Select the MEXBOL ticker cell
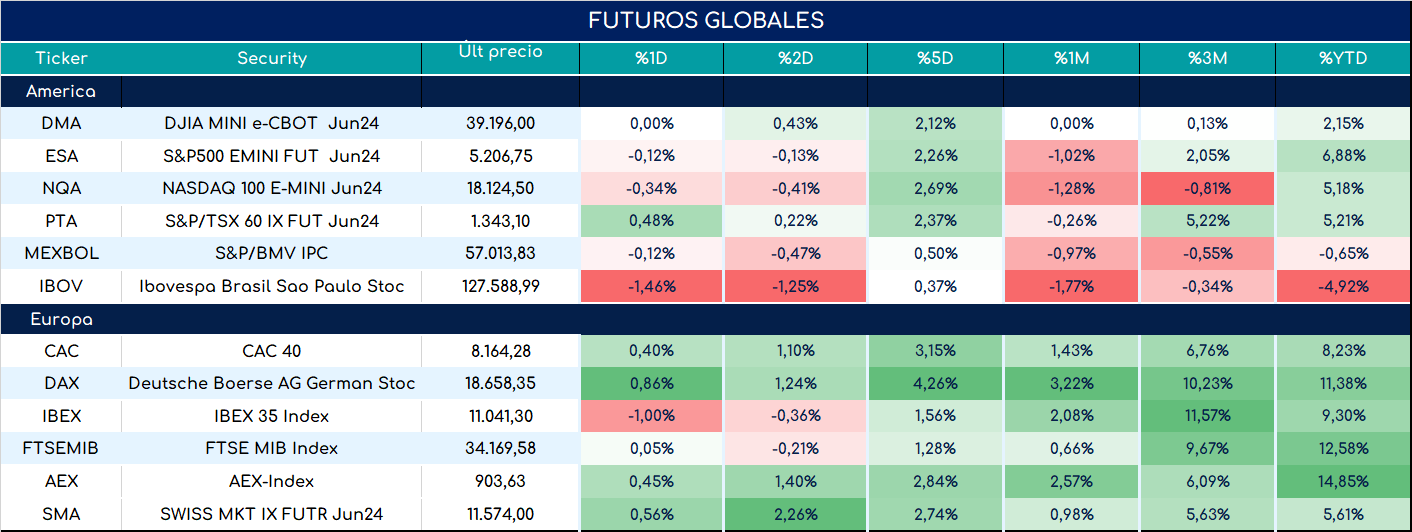The height and width of the screenshot is (532, 1412). [61, 254]
